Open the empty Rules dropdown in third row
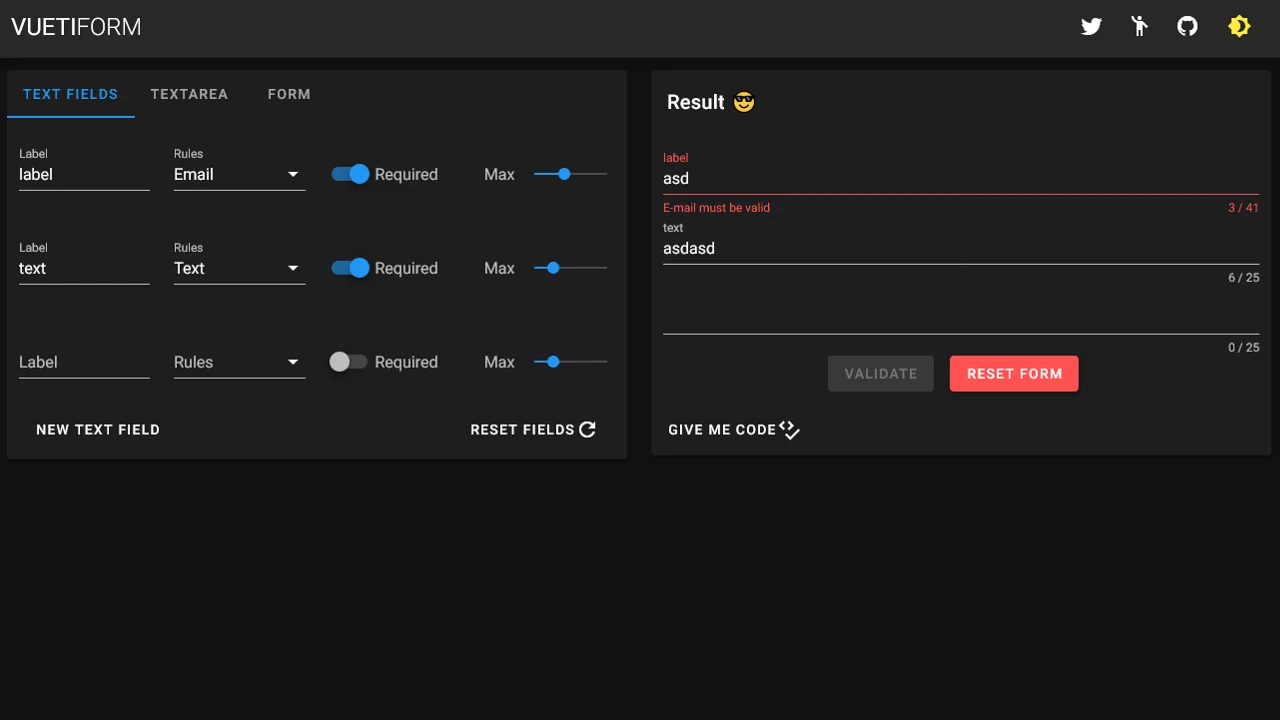Viewport: 1280px width, 720px height. 239,362
